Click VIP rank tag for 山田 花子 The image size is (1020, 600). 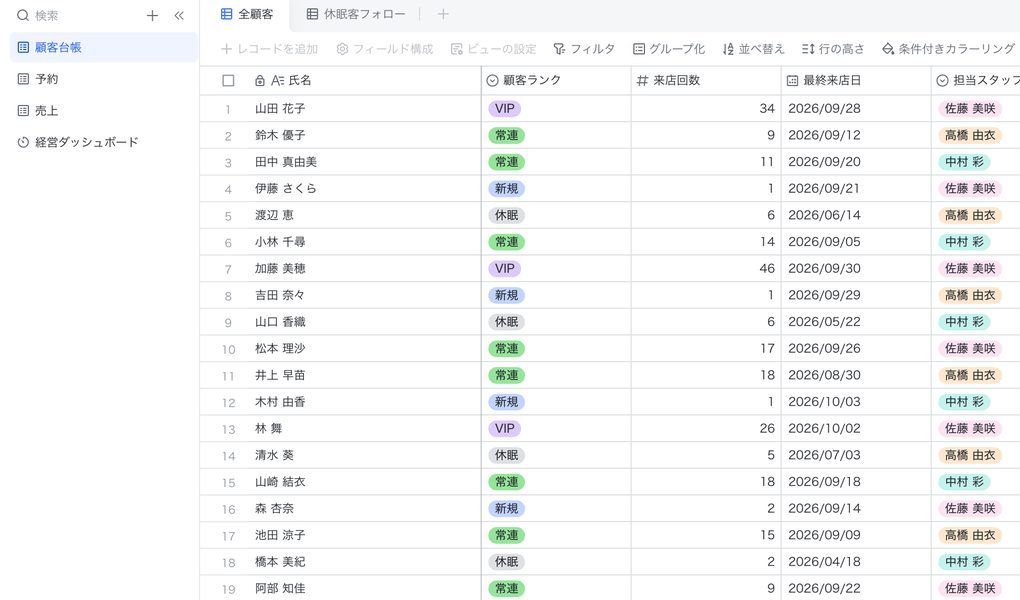click(504, 109)
